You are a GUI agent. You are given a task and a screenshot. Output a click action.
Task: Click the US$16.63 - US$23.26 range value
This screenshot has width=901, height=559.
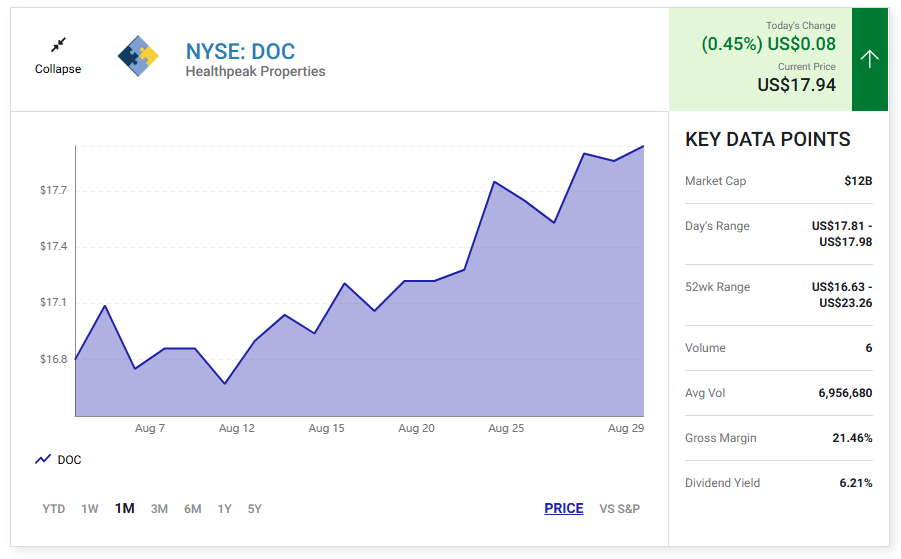pos(842,295)
